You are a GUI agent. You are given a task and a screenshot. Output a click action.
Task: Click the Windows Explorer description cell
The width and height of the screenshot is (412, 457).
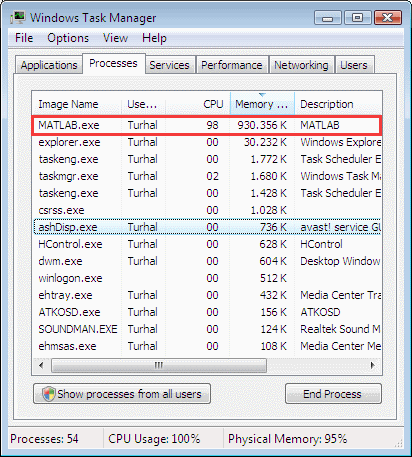[x=340, y=142]
